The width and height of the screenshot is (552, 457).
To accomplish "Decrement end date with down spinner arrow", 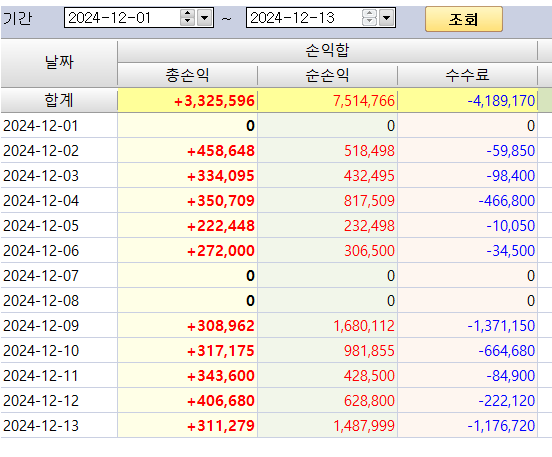I will pyautogui.click(x=369, y=21).
